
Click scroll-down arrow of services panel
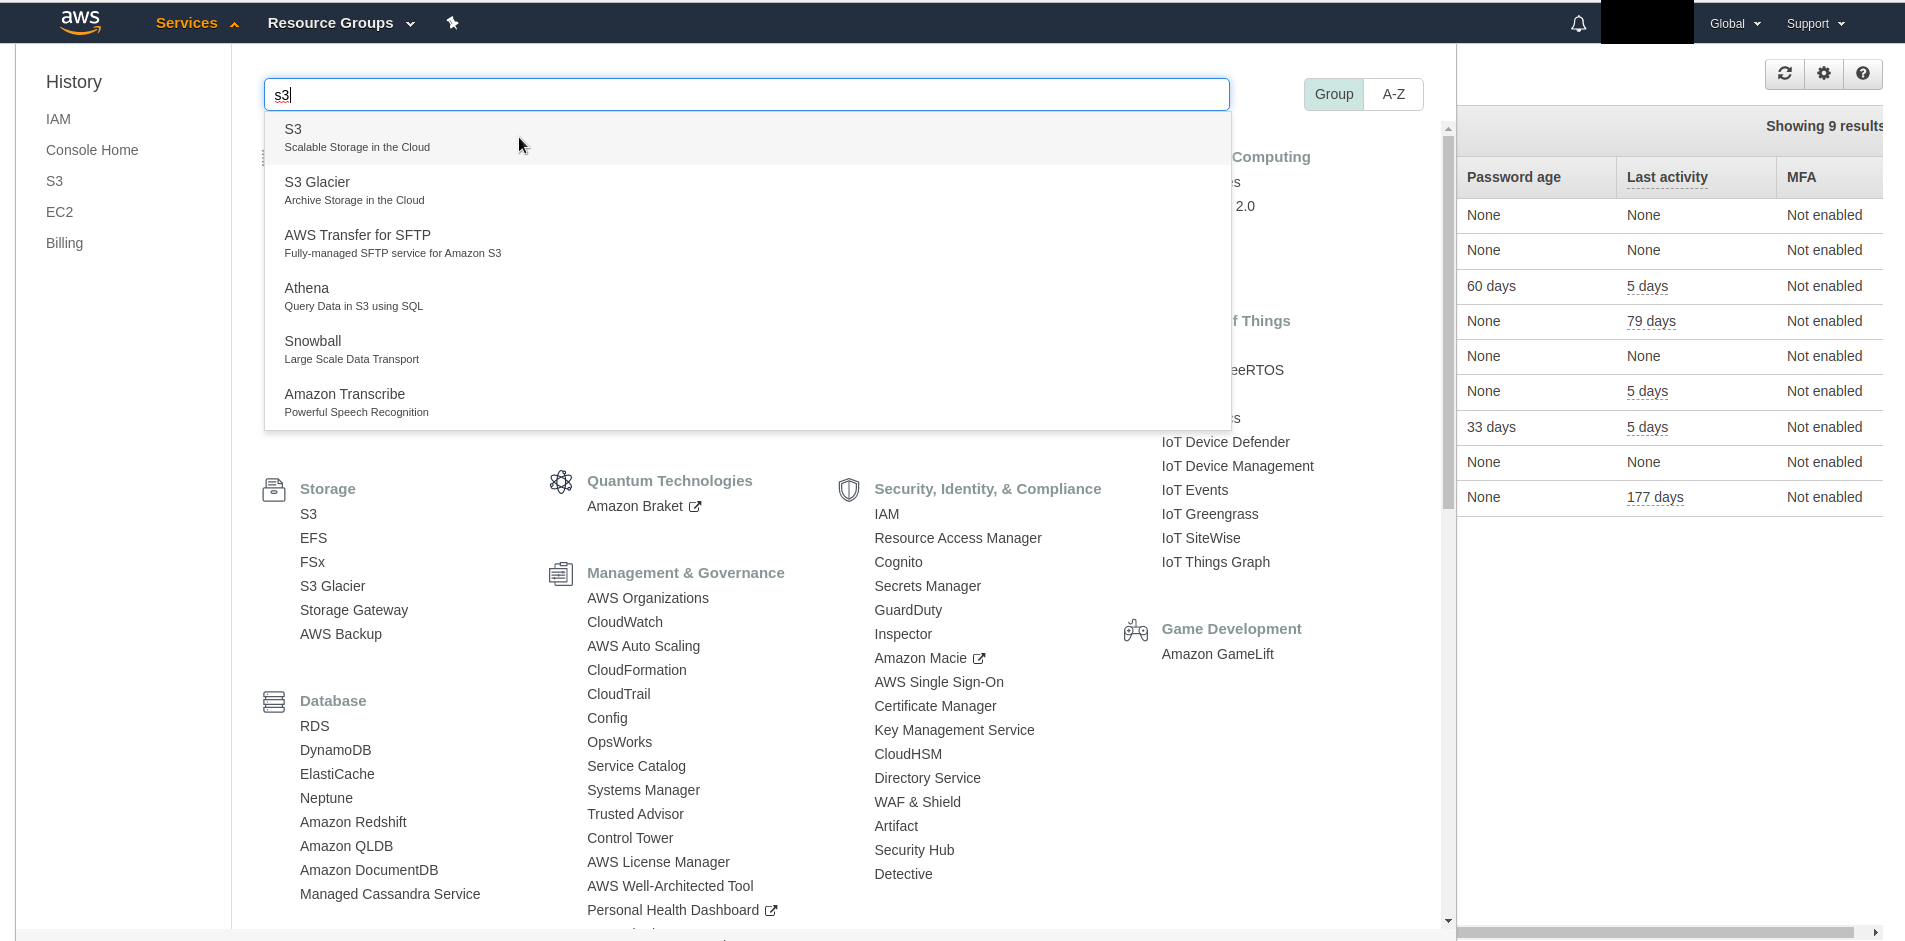(x=1448, y=921)
